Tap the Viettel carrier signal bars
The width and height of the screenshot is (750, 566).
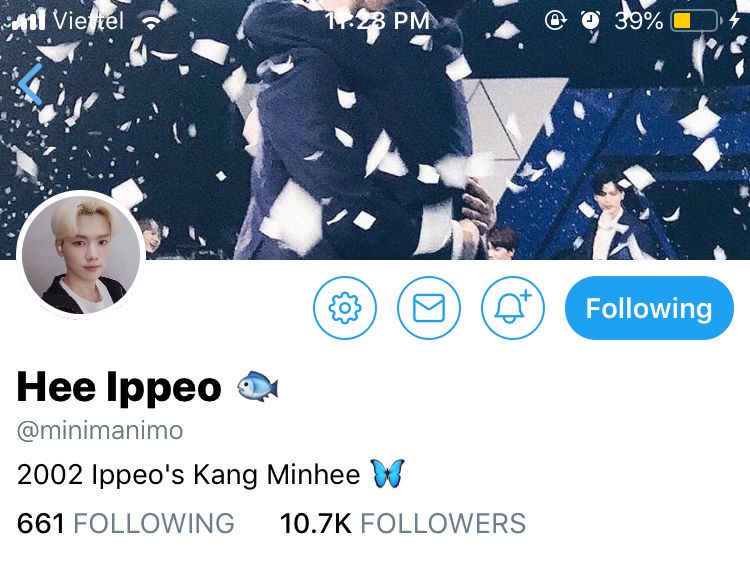coord(28,21)
